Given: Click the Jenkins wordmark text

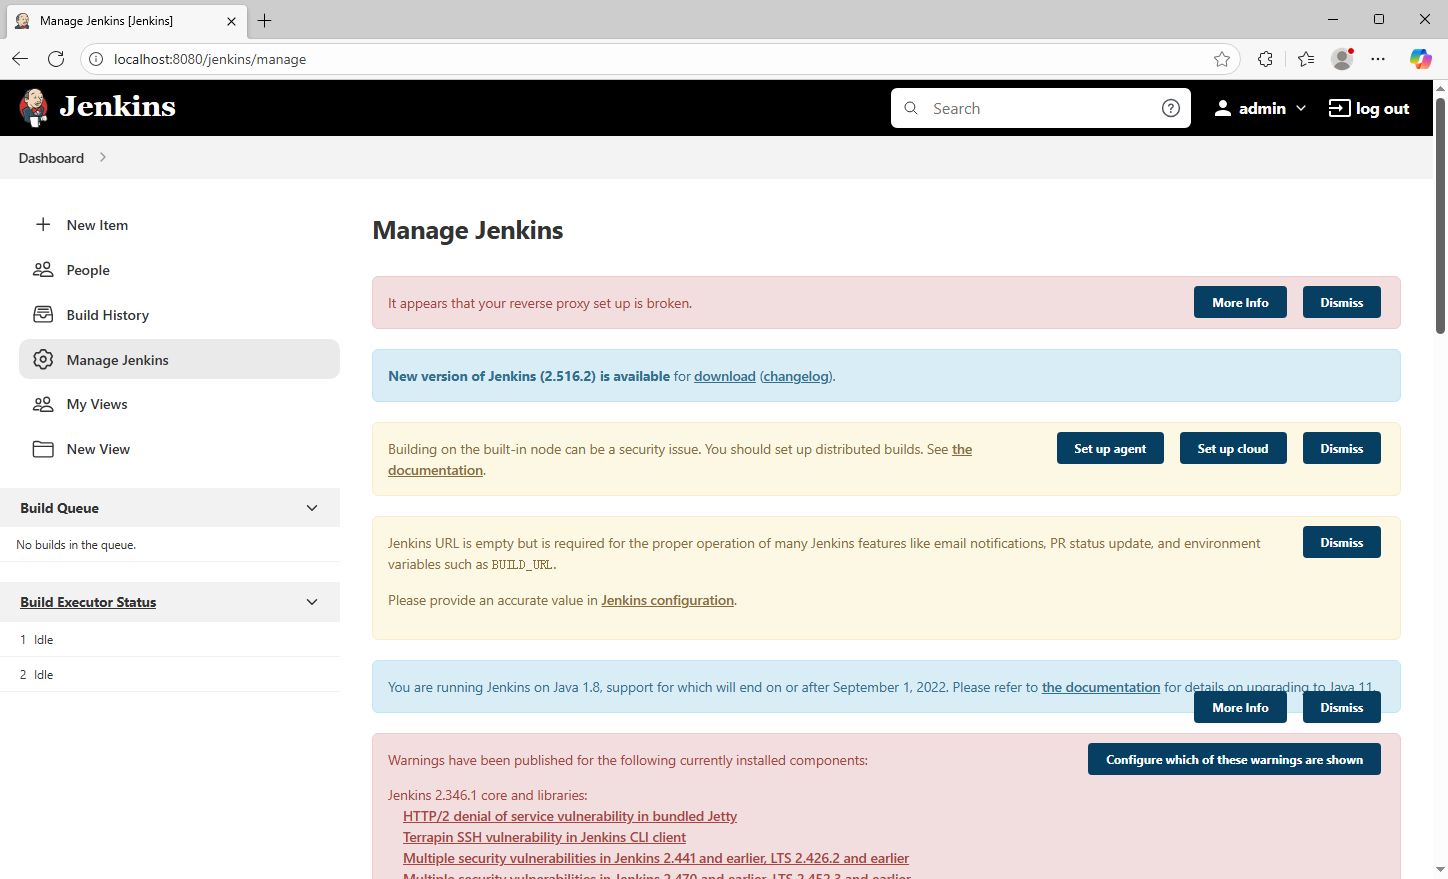Looking at the screenshot, I should coord(117,106).
